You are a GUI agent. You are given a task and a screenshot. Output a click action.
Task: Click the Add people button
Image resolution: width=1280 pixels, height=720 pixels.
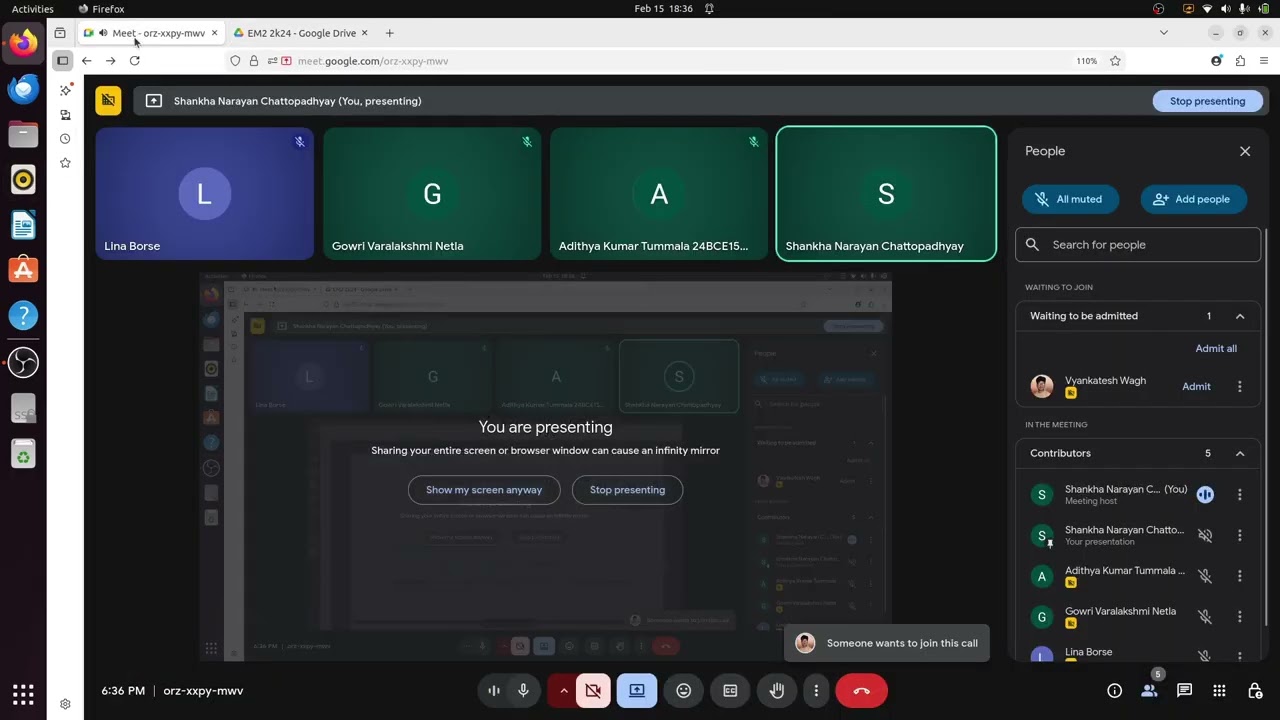1193,199
